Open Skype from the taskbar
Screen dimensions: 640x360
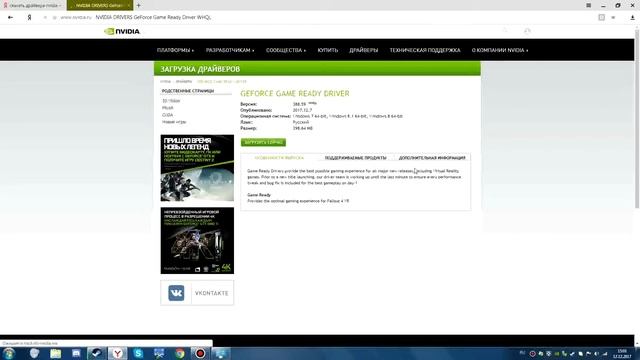click(138, 353)
